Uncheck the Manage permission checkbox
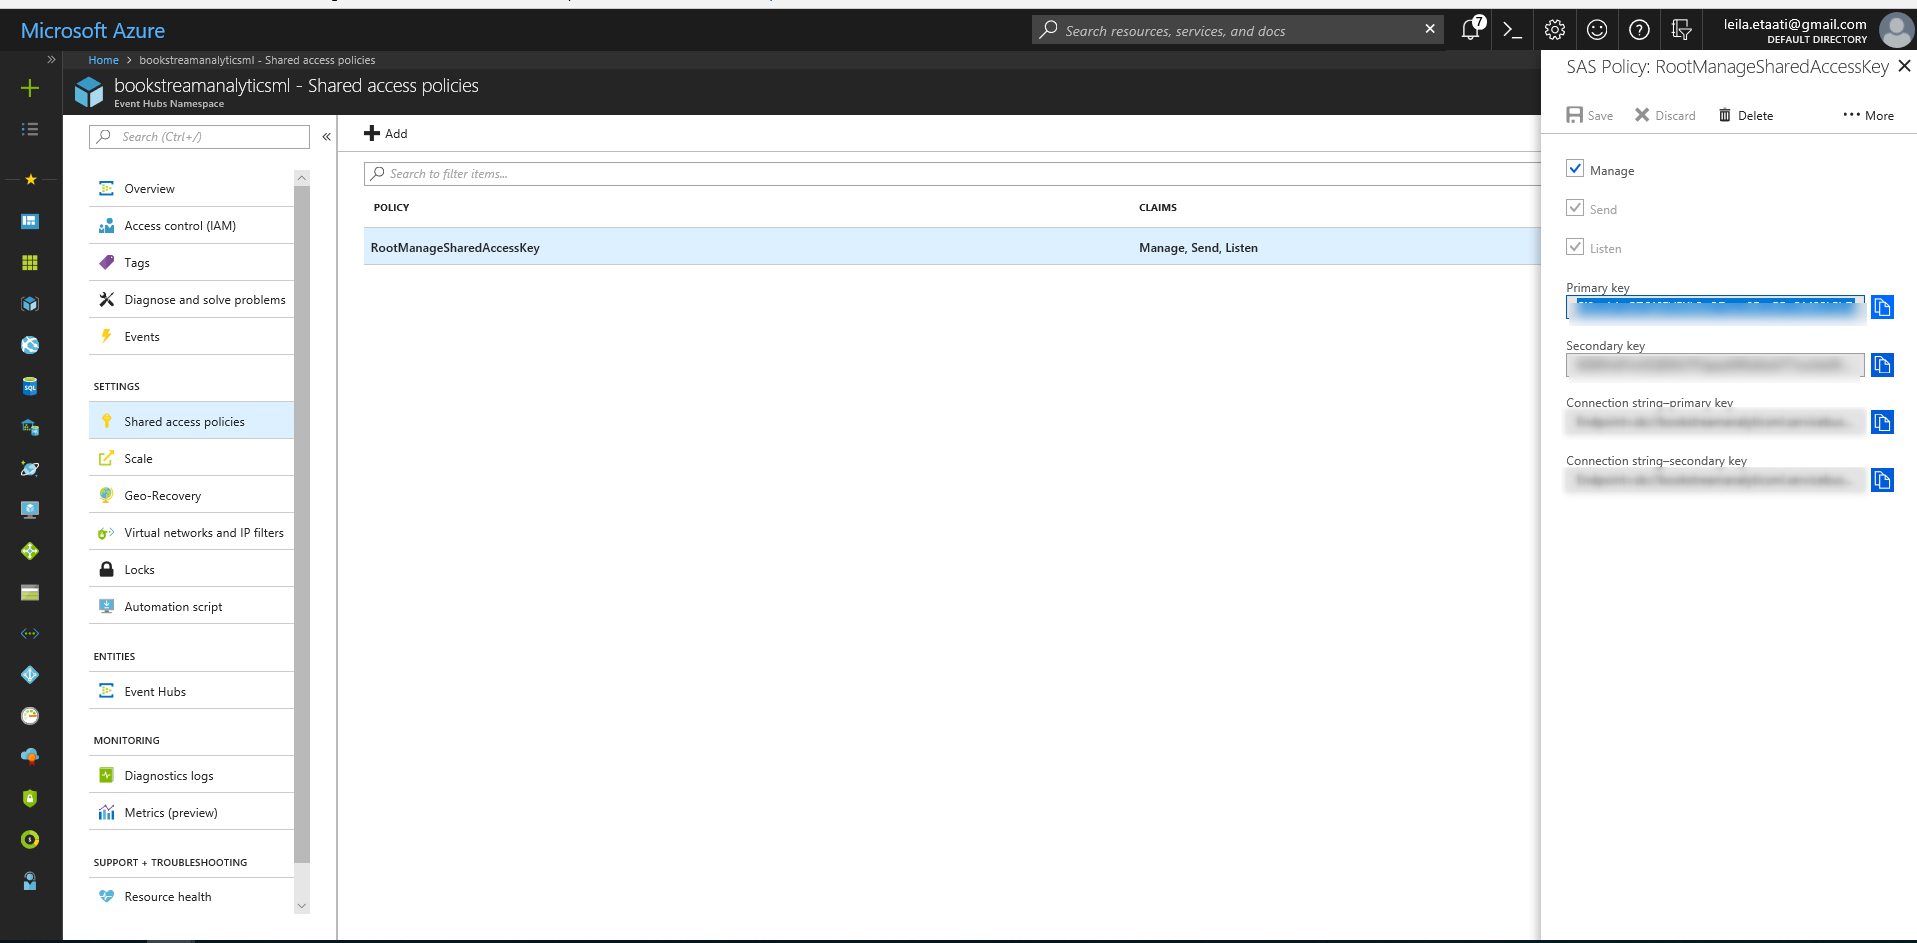Screen dimensions: 1917x943 [1576, 168]
